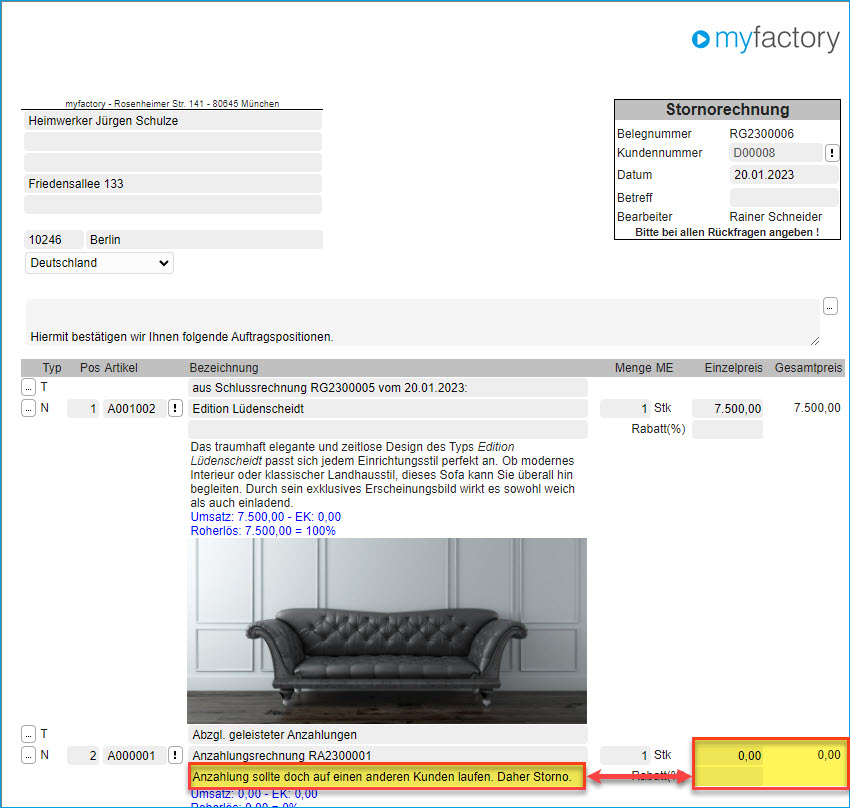Edit the street field 'Friedensallee 133'

coord(173,184)
